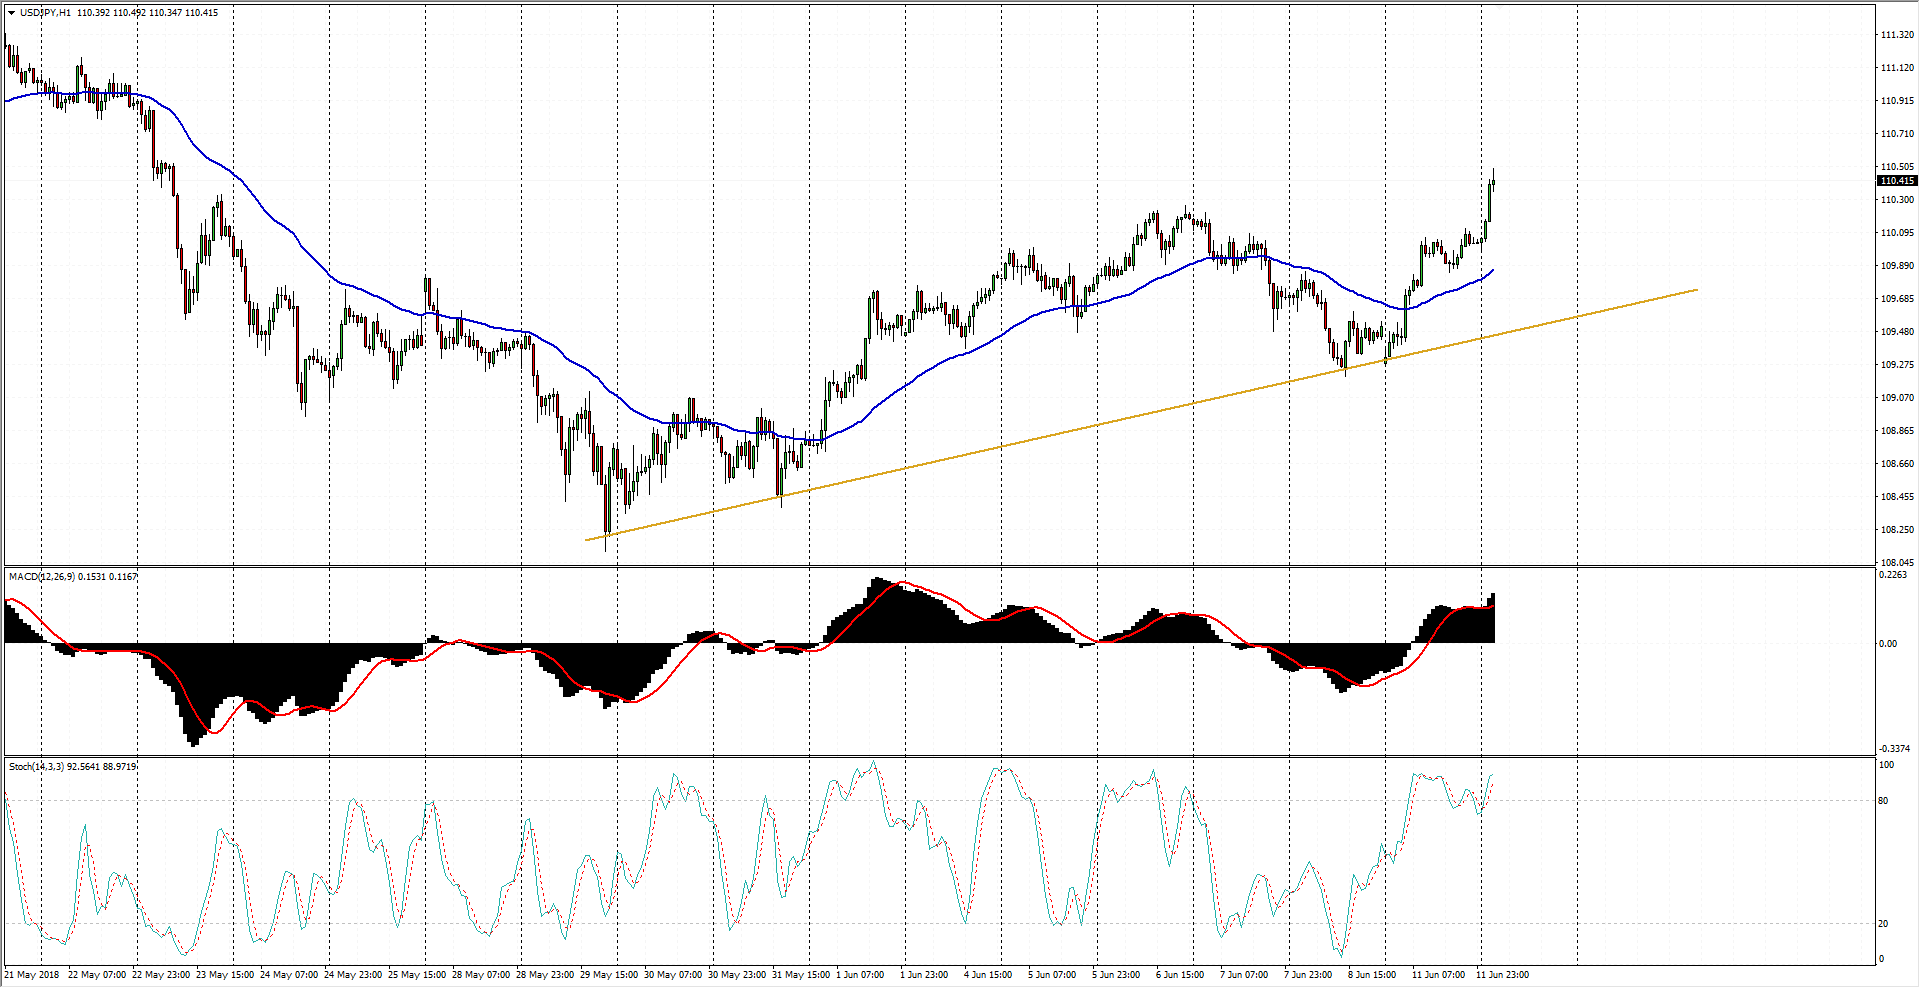Click the 1 Jun 07:00 time label

860,975
